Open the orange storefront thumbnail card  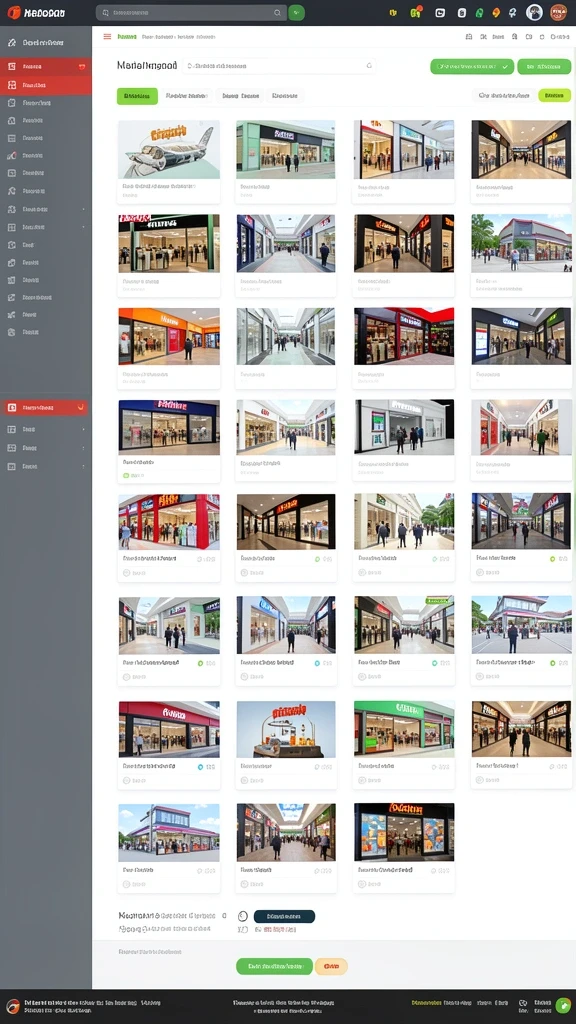click(x=169, y=349)
